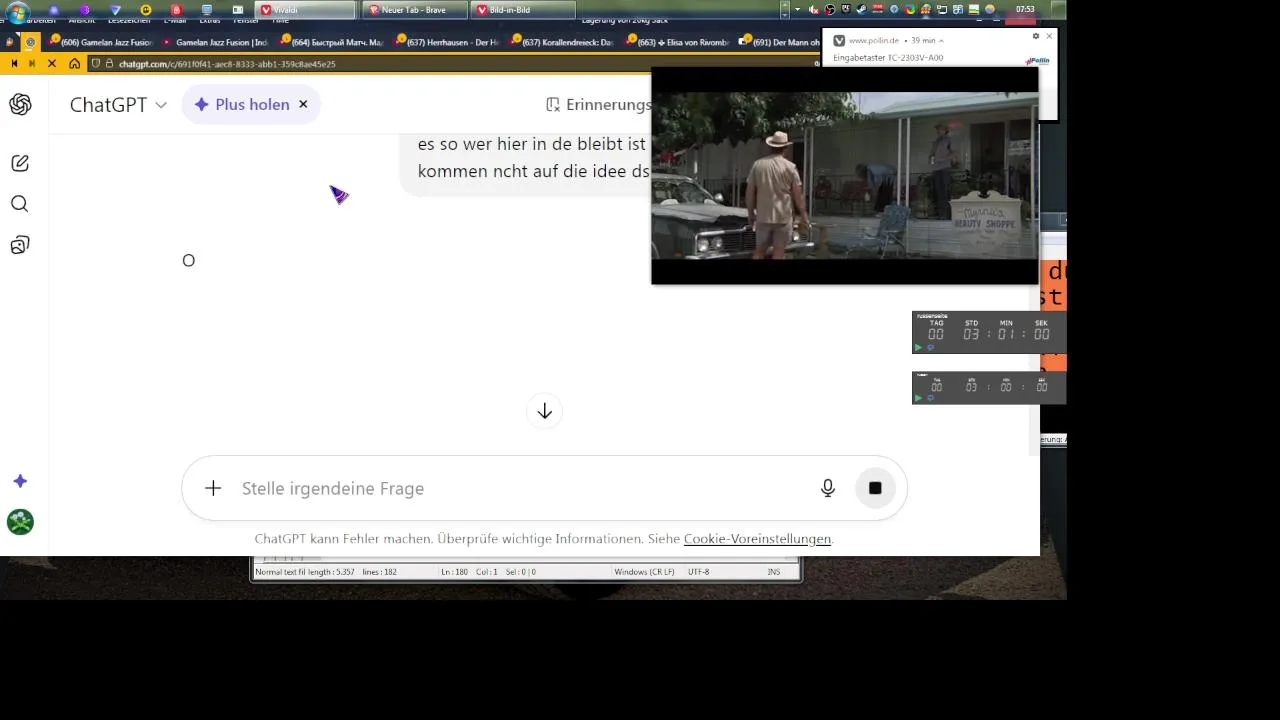Click the picture-in-picture video window
Viewport: 1280px width, 720px height.
pos(845,176)
